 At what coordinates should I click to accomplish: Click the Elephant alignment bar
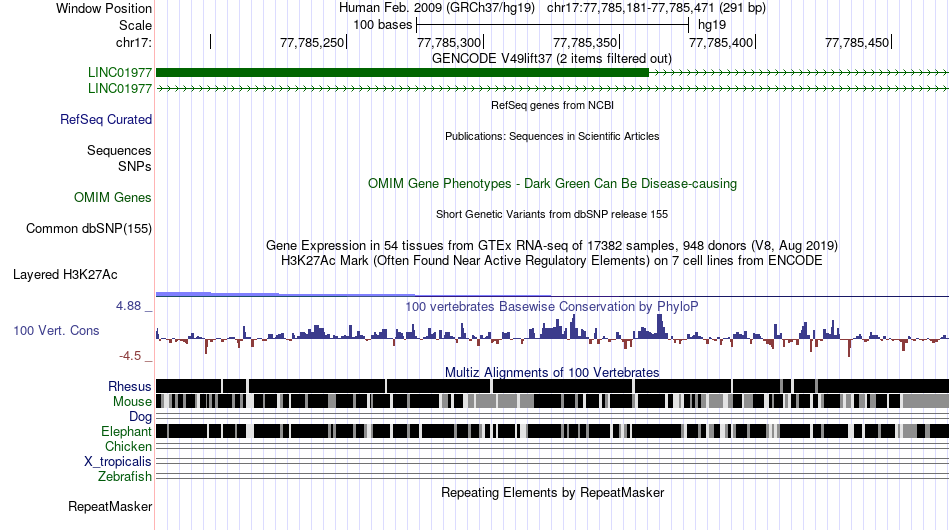click(x=553, y=431)
